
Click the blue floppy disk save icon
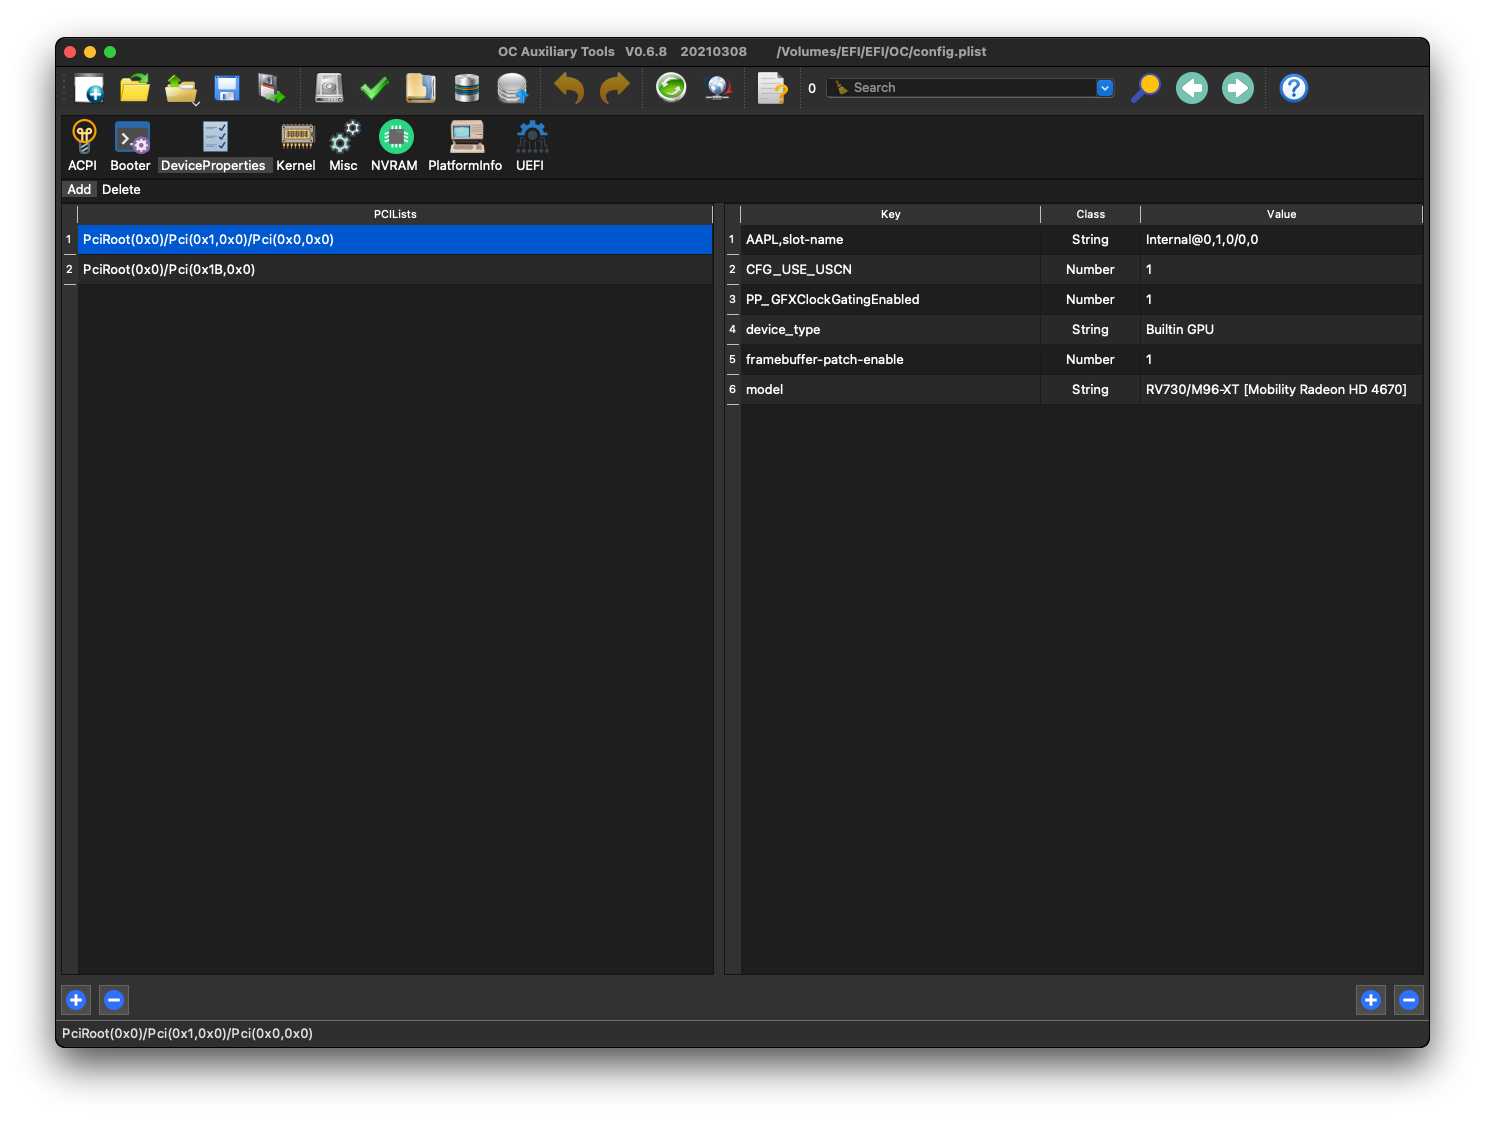[227, 89]
